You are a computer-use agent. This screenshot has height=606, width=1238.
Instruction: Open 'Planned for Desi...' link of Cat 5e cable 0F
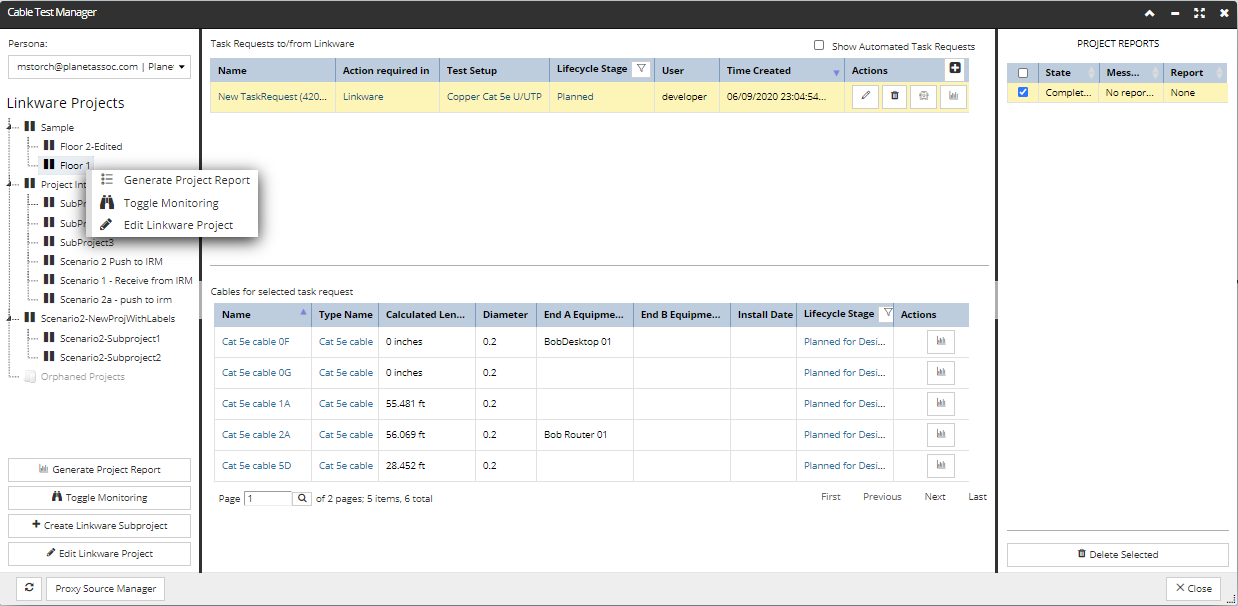click(x=844, y=342)
